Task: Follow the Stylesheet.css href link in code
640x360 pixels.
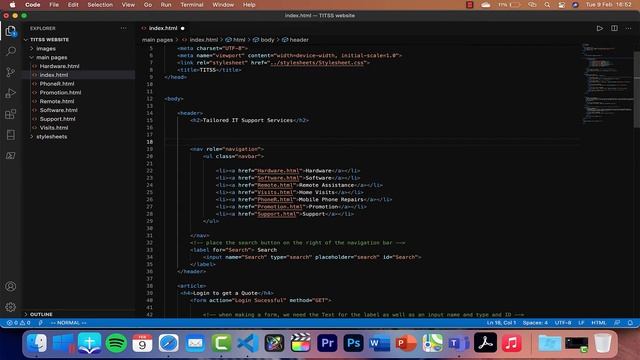Action: pos(317,63)
